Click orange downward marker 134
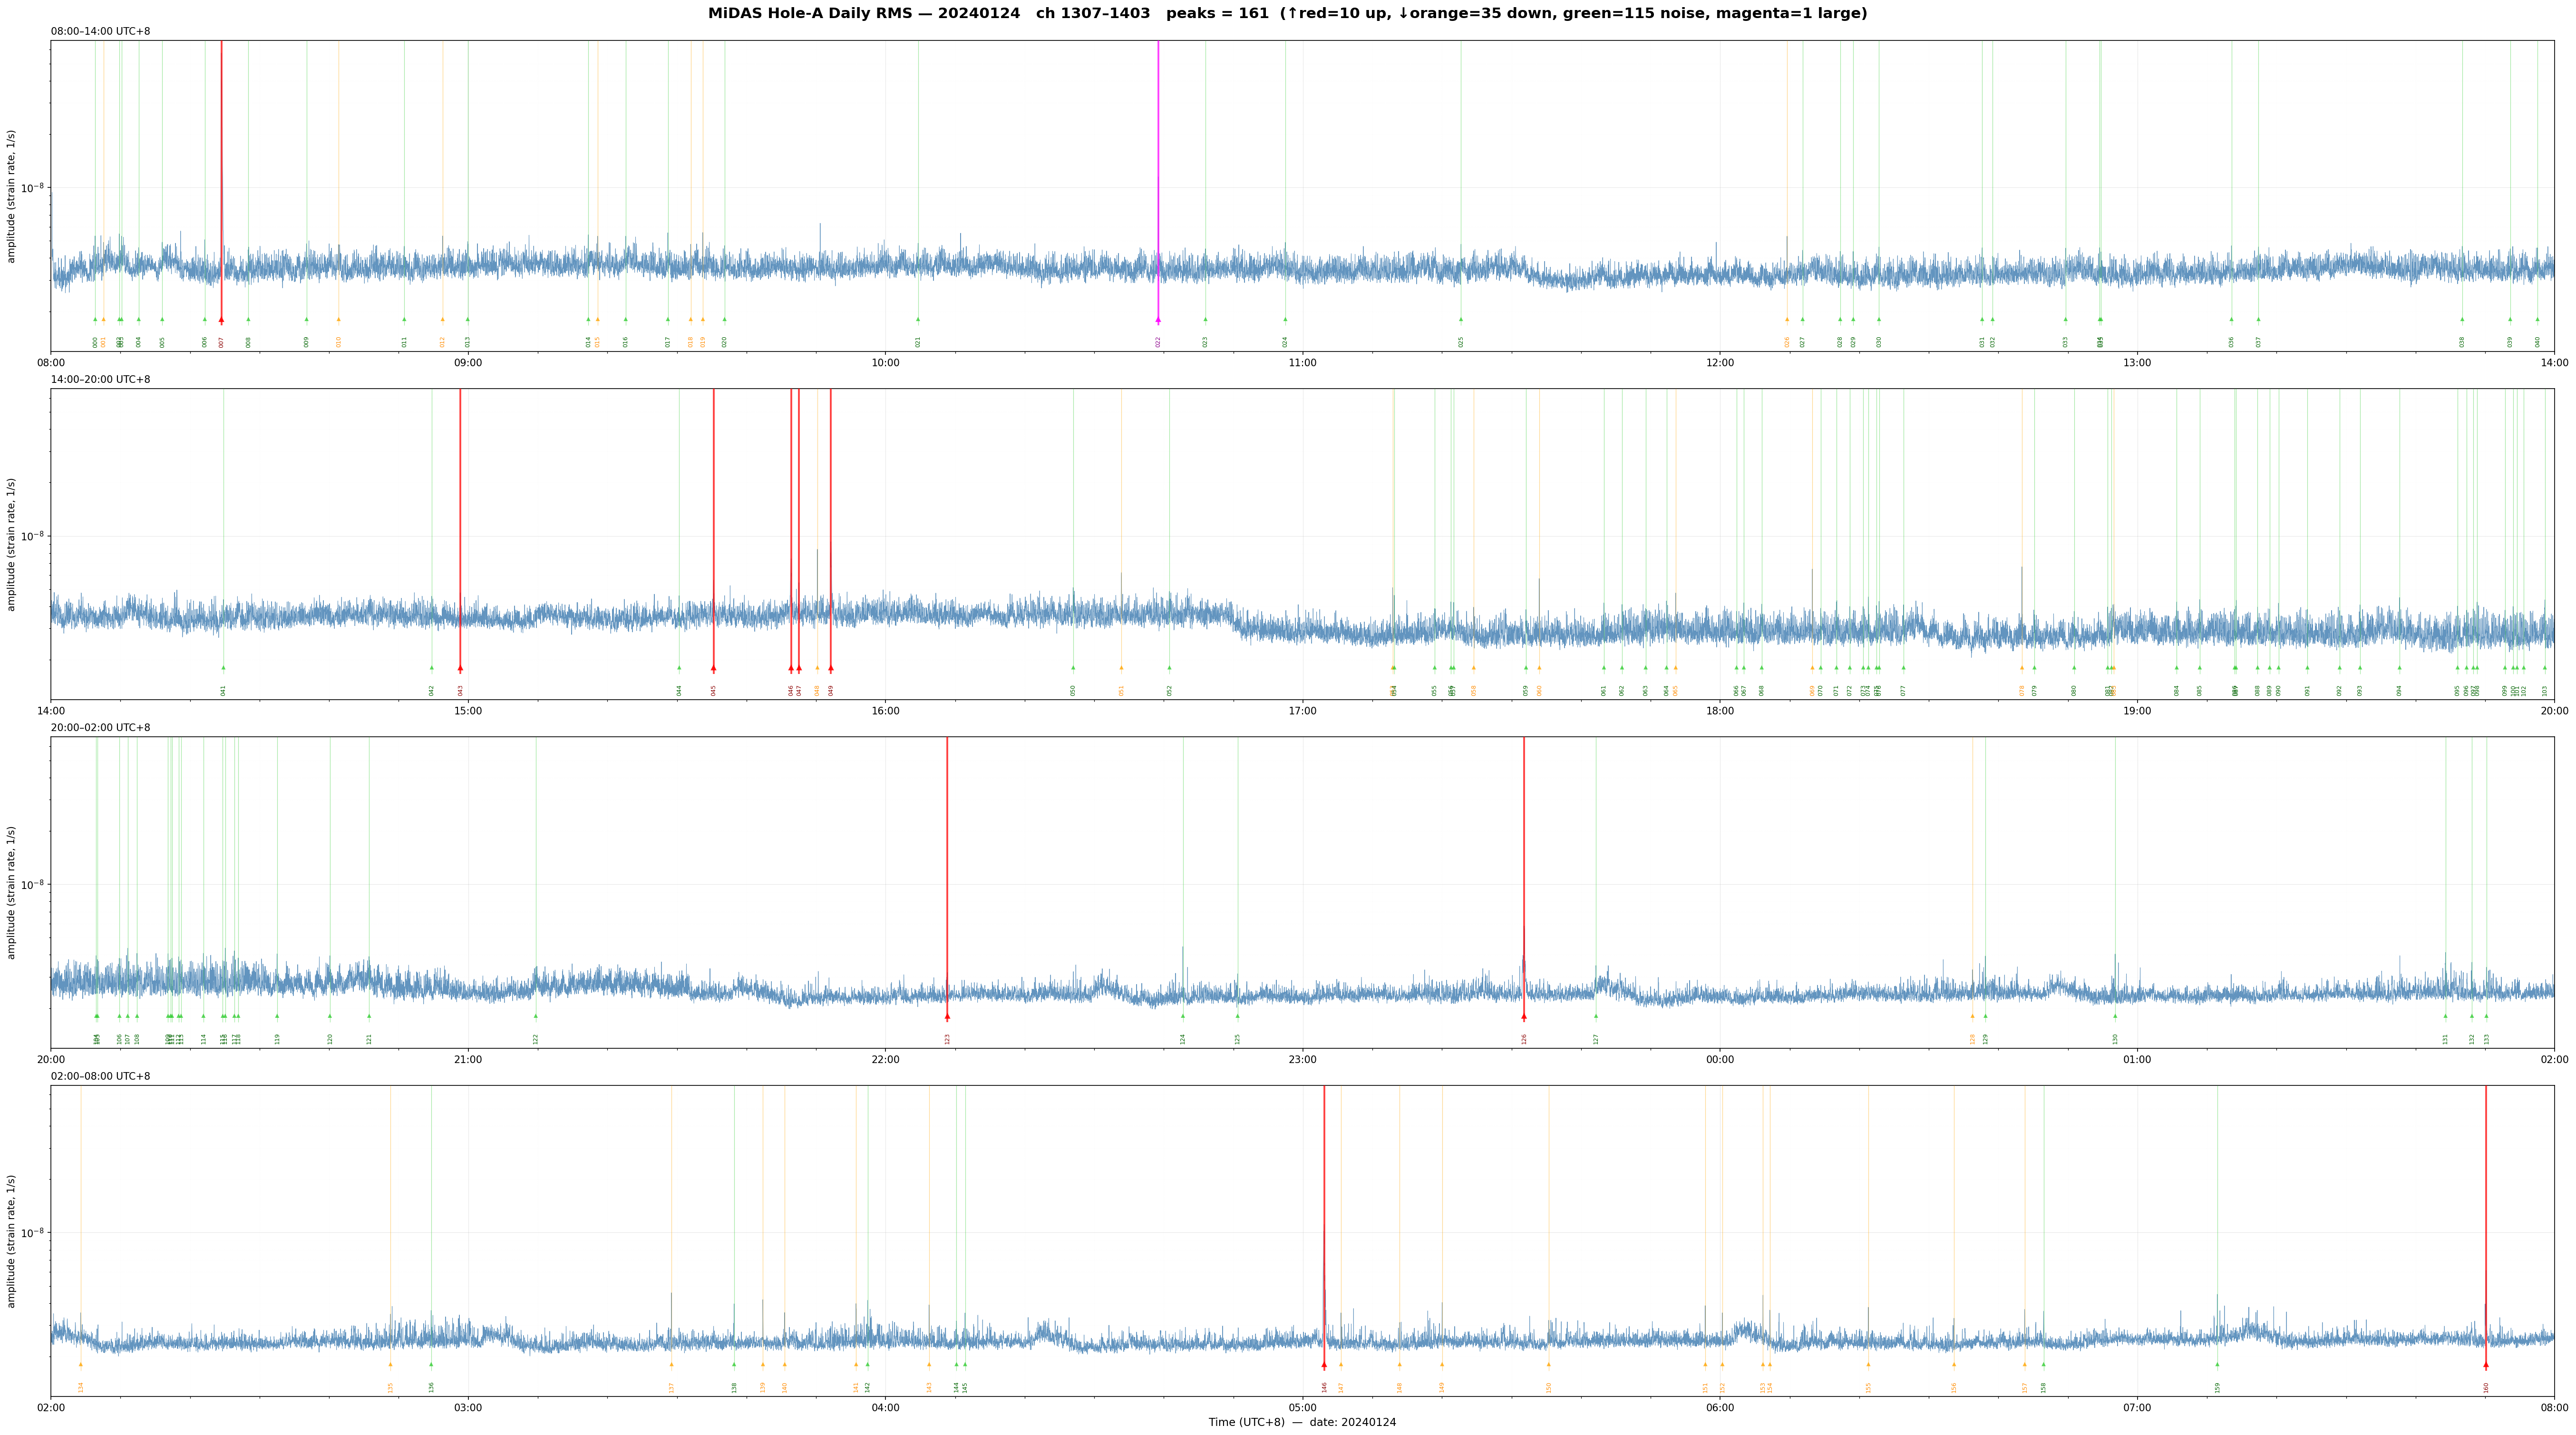Viewport: 2576px width, 1435px height. click(81, 1365)
